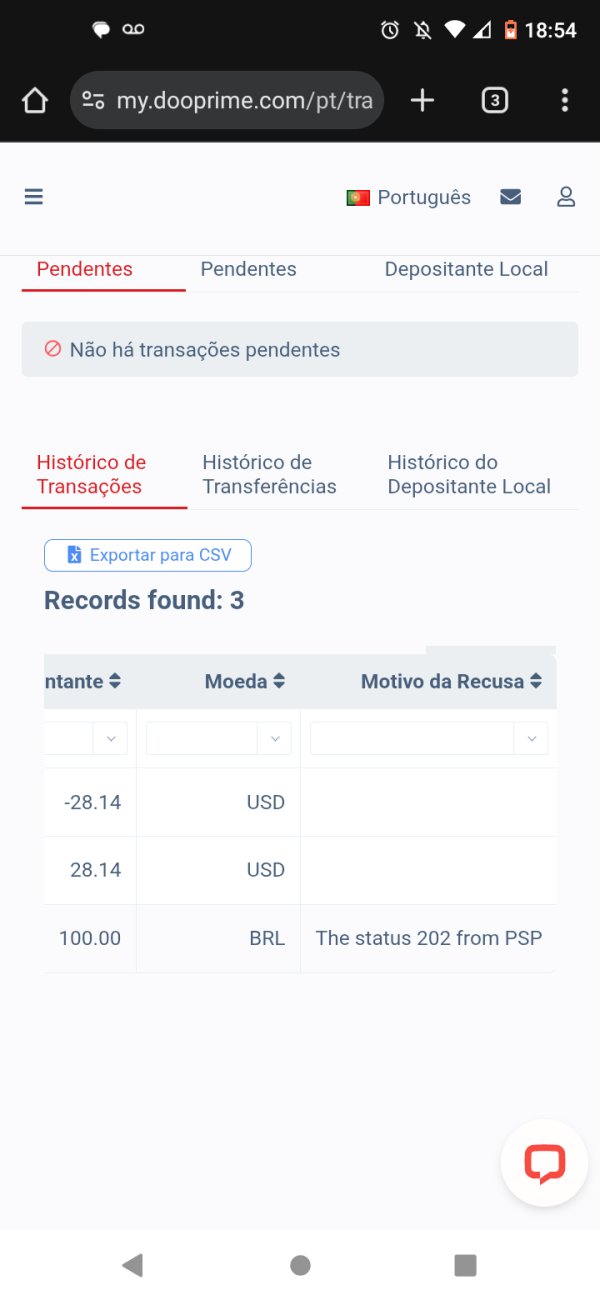Tap the Android back button
Screen dimensions: 600x1300
click(x=132, y=1265)
